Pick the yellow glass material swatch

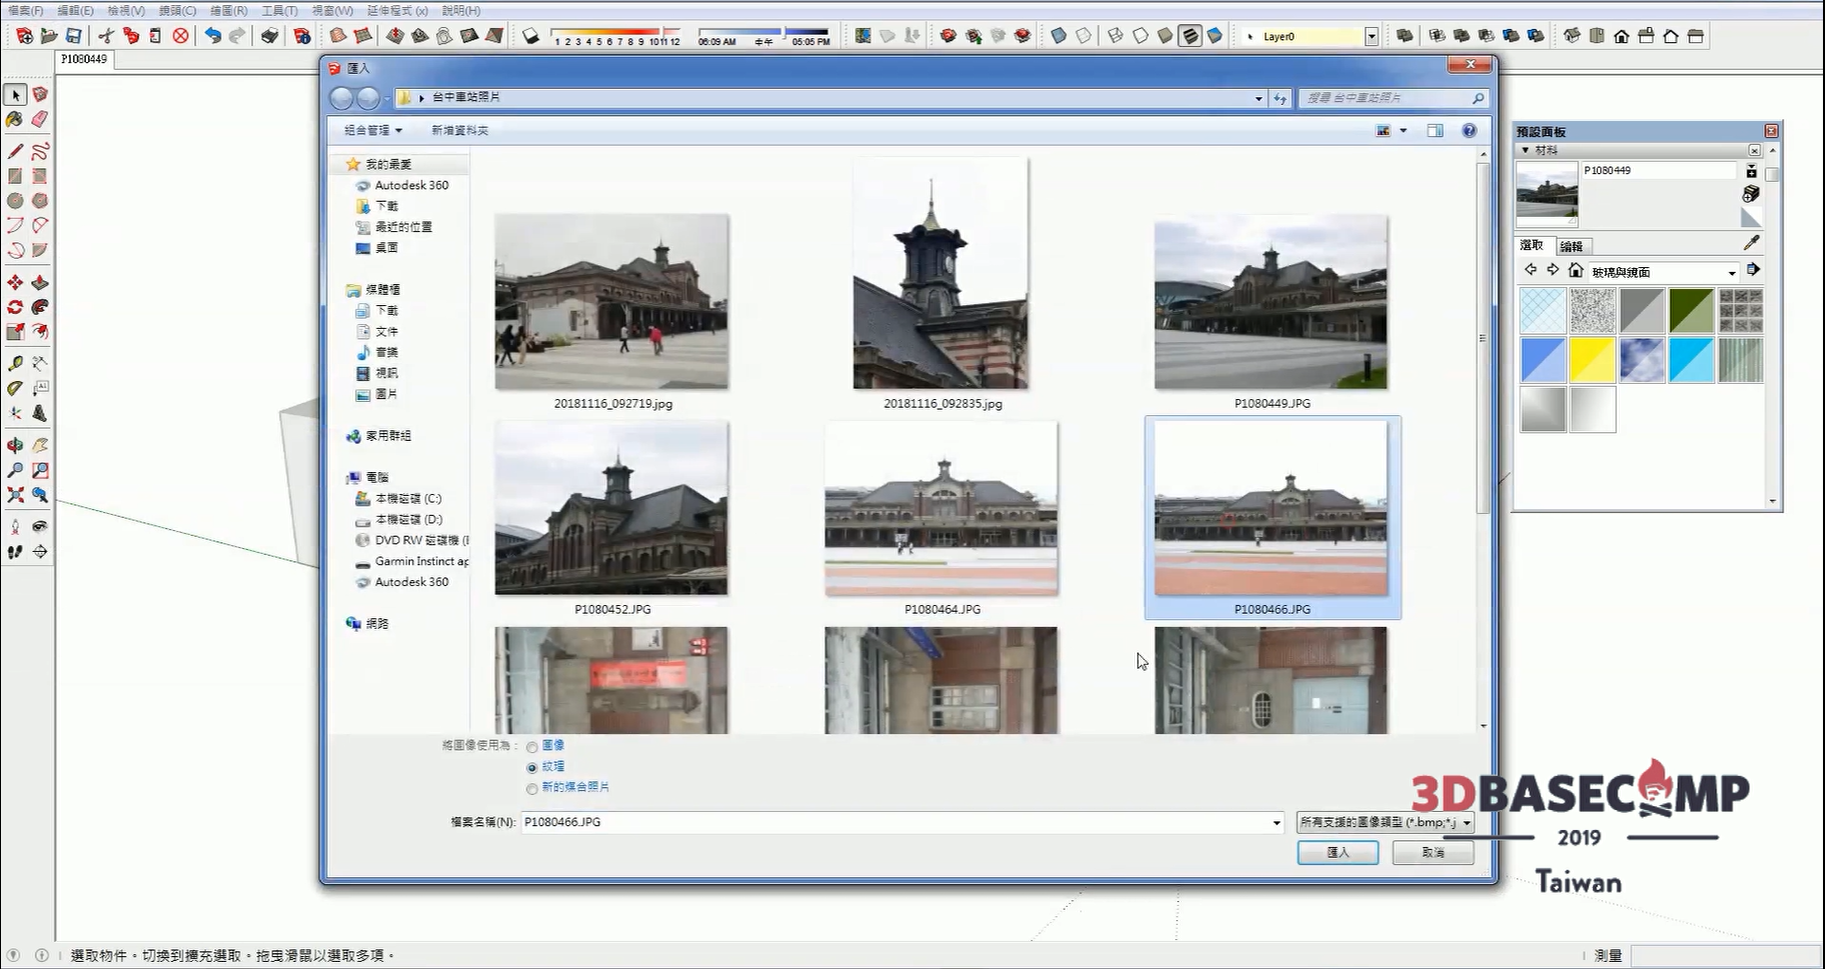coord(1592,360)
